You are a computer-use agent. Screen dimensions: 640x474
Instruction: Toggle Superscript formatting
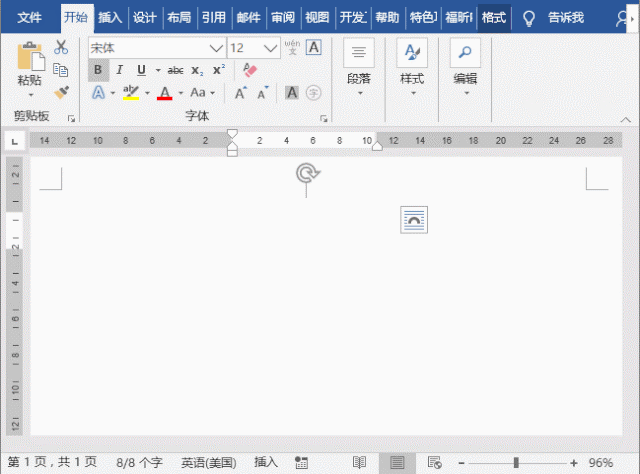pyautogui.click(x=219, y=70)
